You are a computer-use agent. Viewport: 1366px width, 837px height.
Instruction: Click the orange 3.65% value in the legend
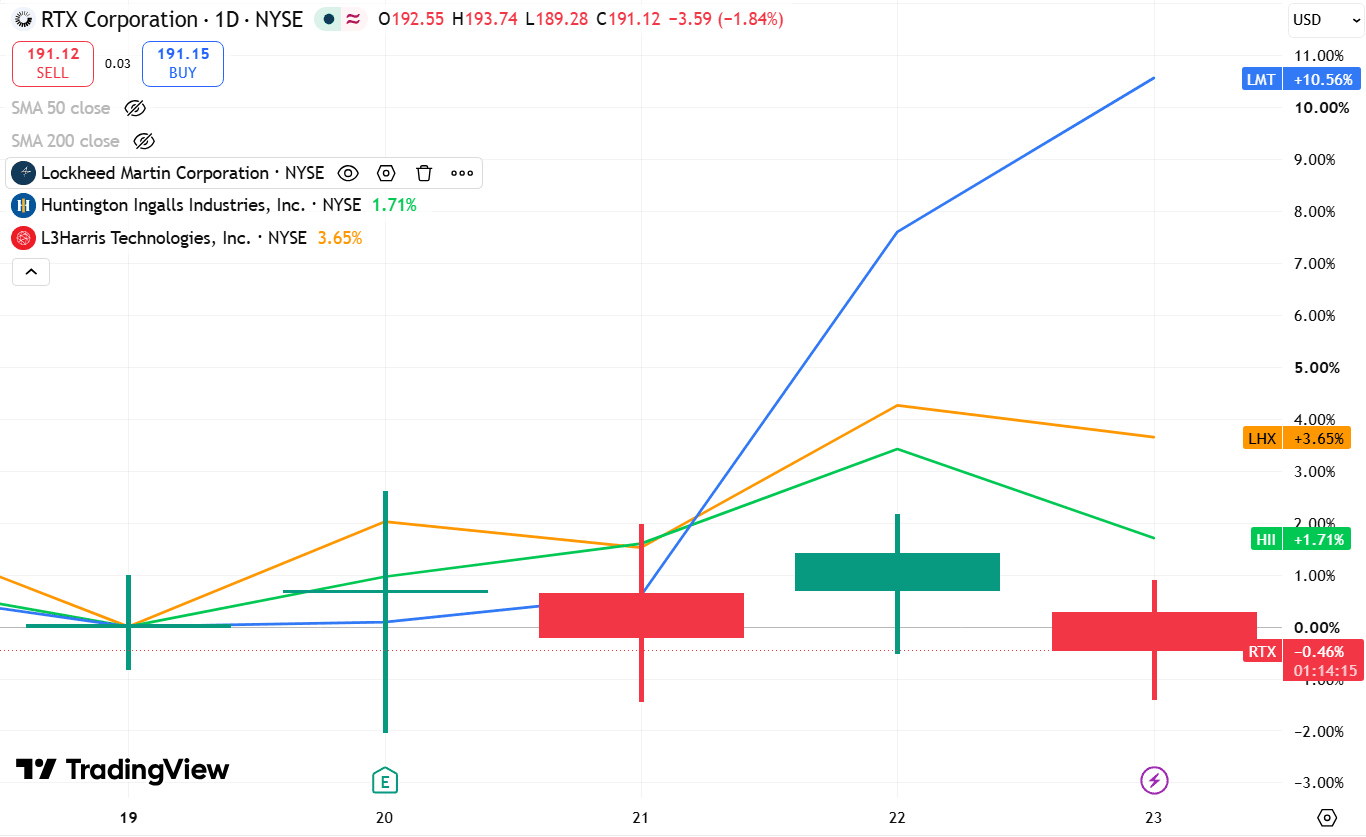pos(340,238)
